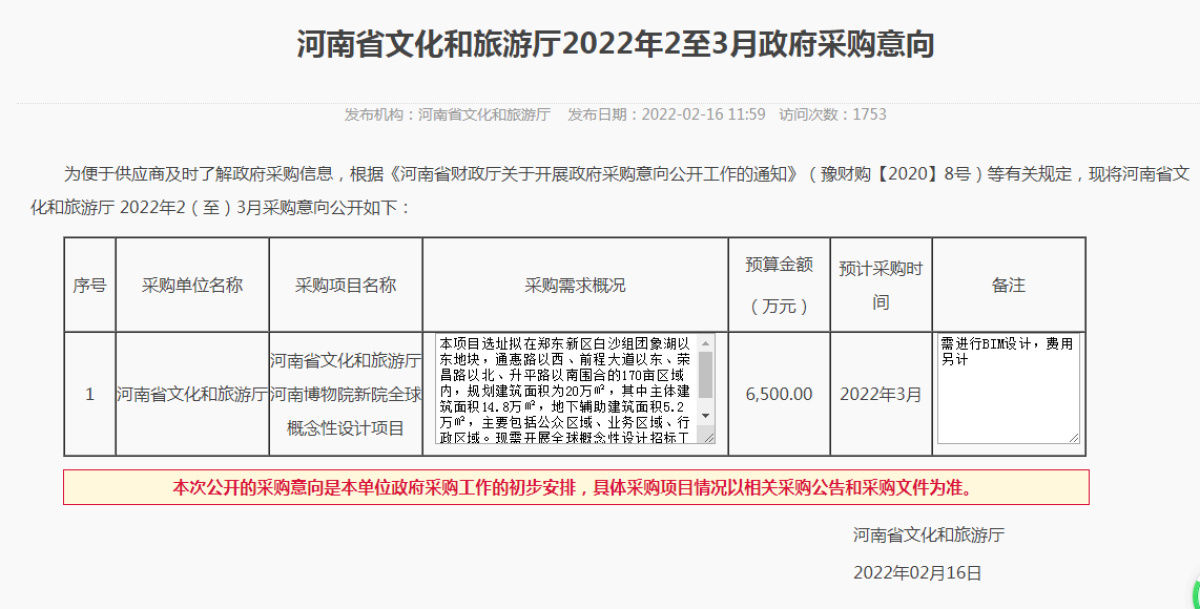Image resolution: width=1200 pixels, height=609 pixels.
Task: Click the resize grip of requirement overview textarea
Action: 708,436
